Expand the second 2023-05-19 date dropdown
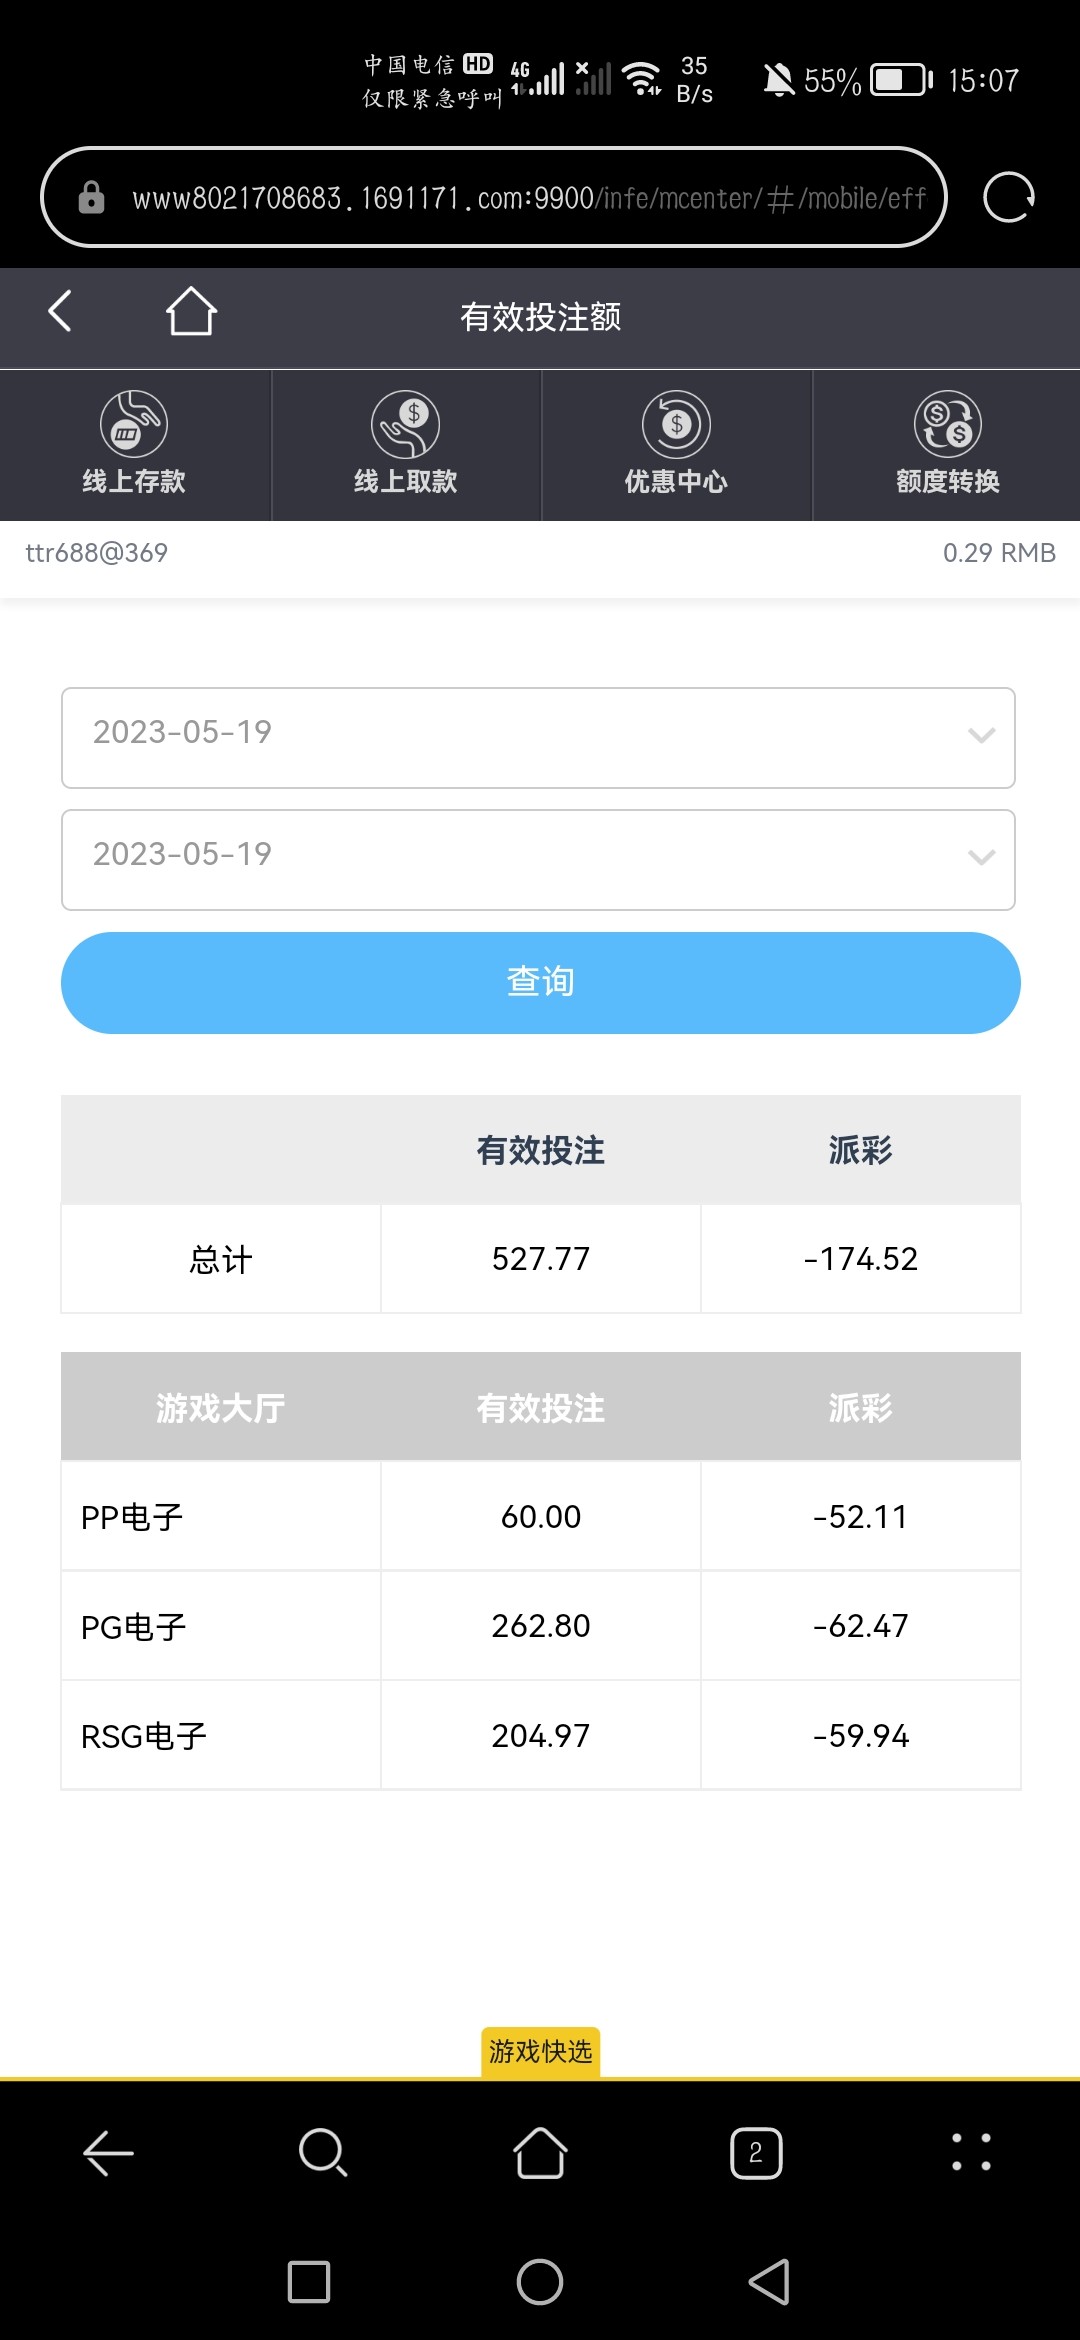Viewport: 1080px width, 2340px height. [539, 859]
